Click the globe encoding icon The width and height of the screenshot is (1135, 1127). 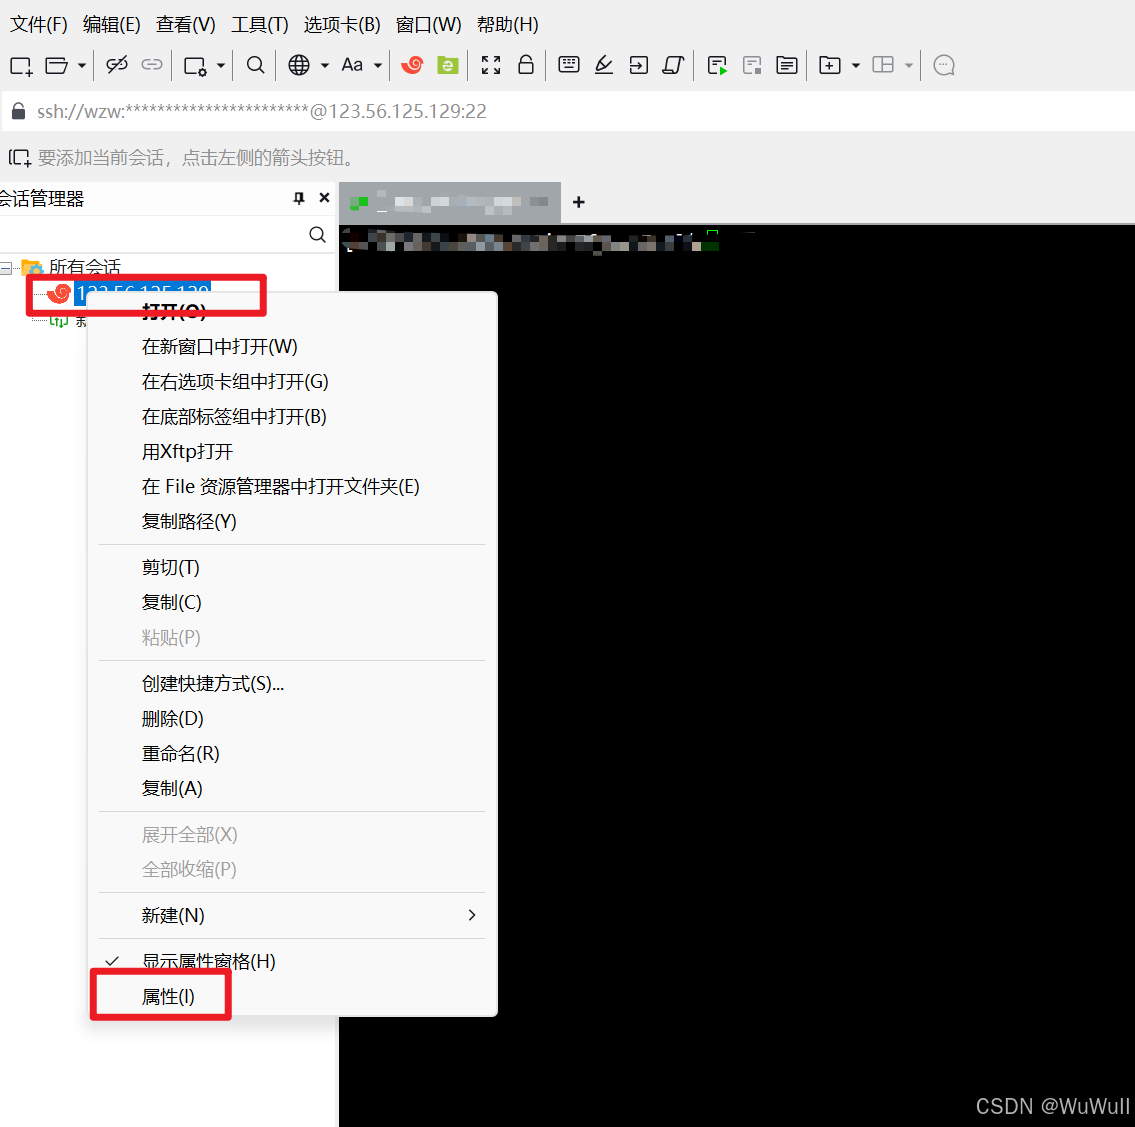tap(299, 65)
